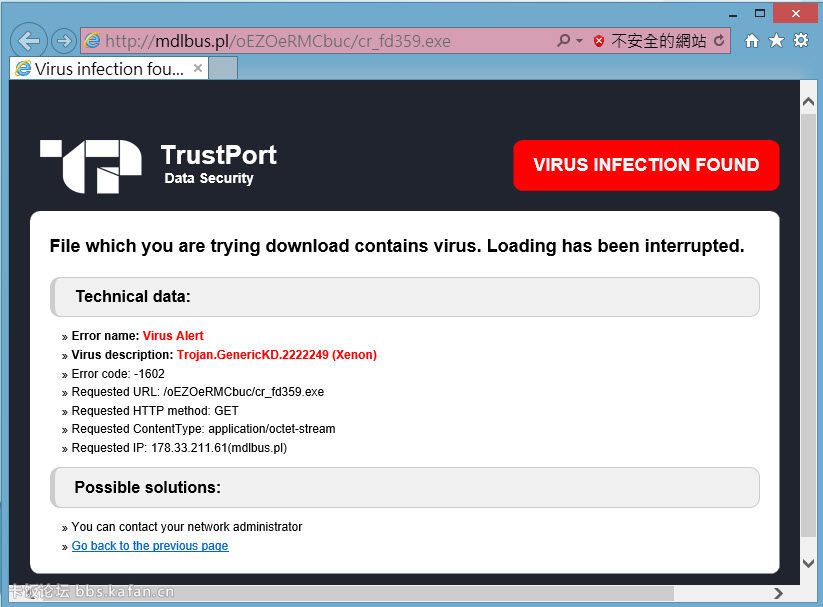Click the vertical scrollbar up arrow
823x607 pixels.
[808, 102]
